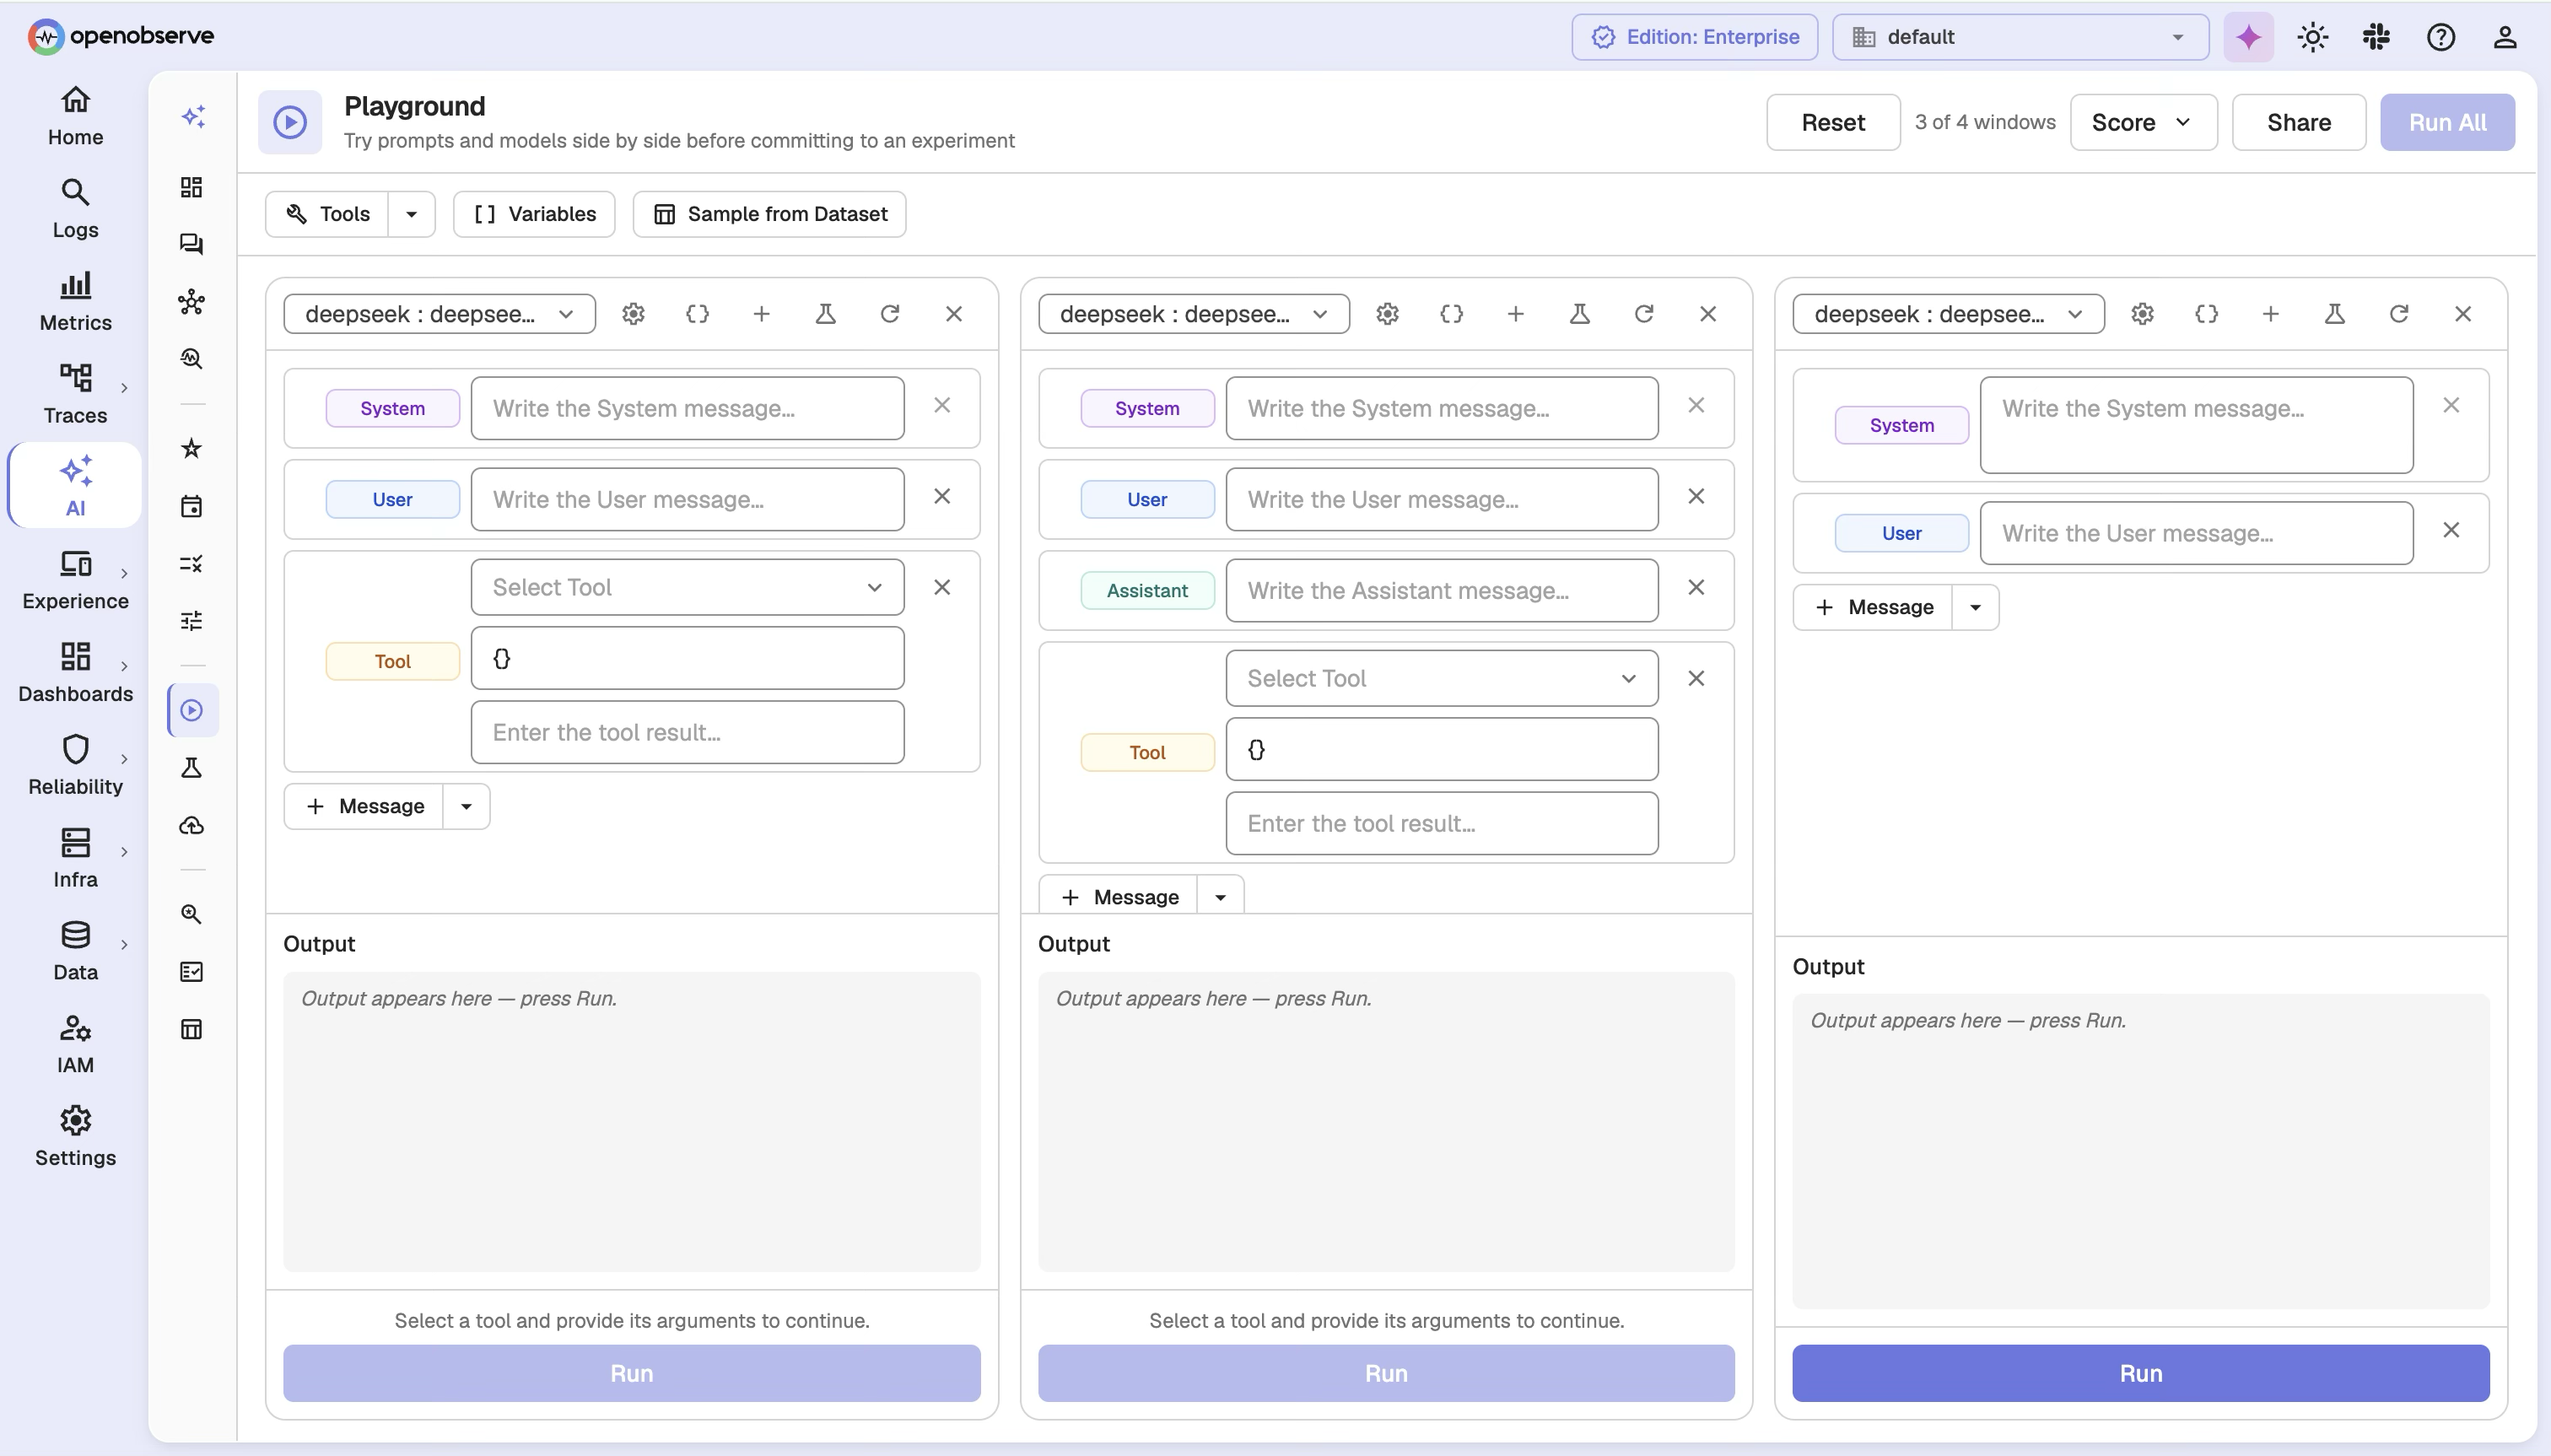This screenshot has height=1456, width=2551.
Task: Open the Playground icon in secondary sidebar
Action: [x=192, y=710]
